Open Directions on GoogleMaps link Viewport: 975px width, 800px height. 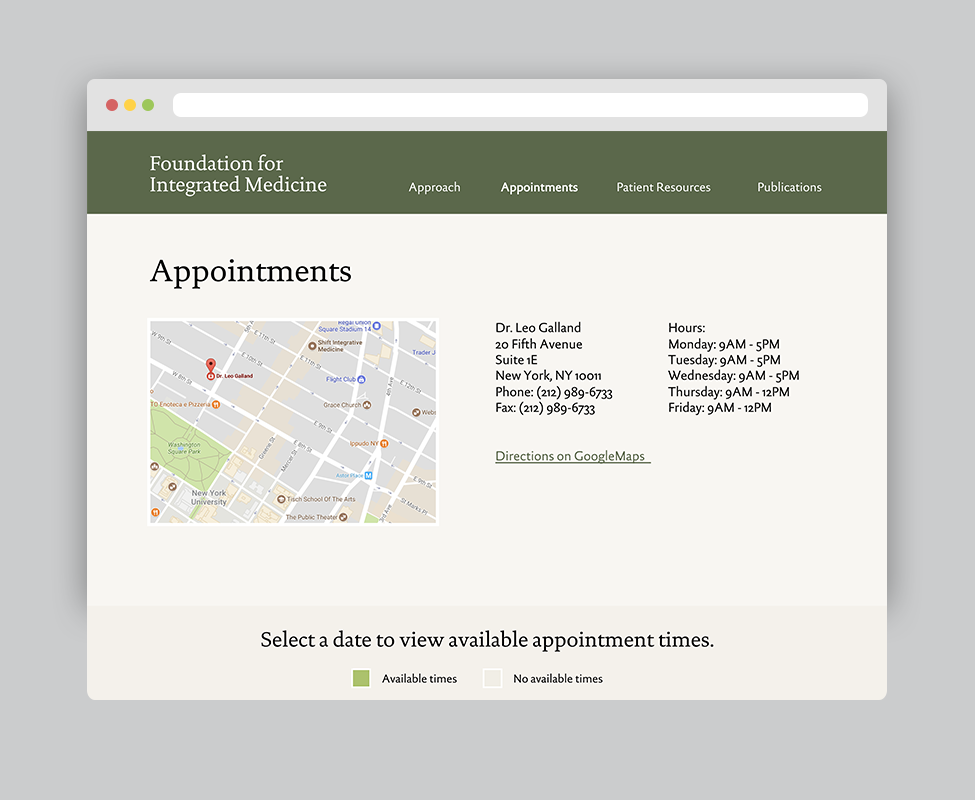click(572, 456)
